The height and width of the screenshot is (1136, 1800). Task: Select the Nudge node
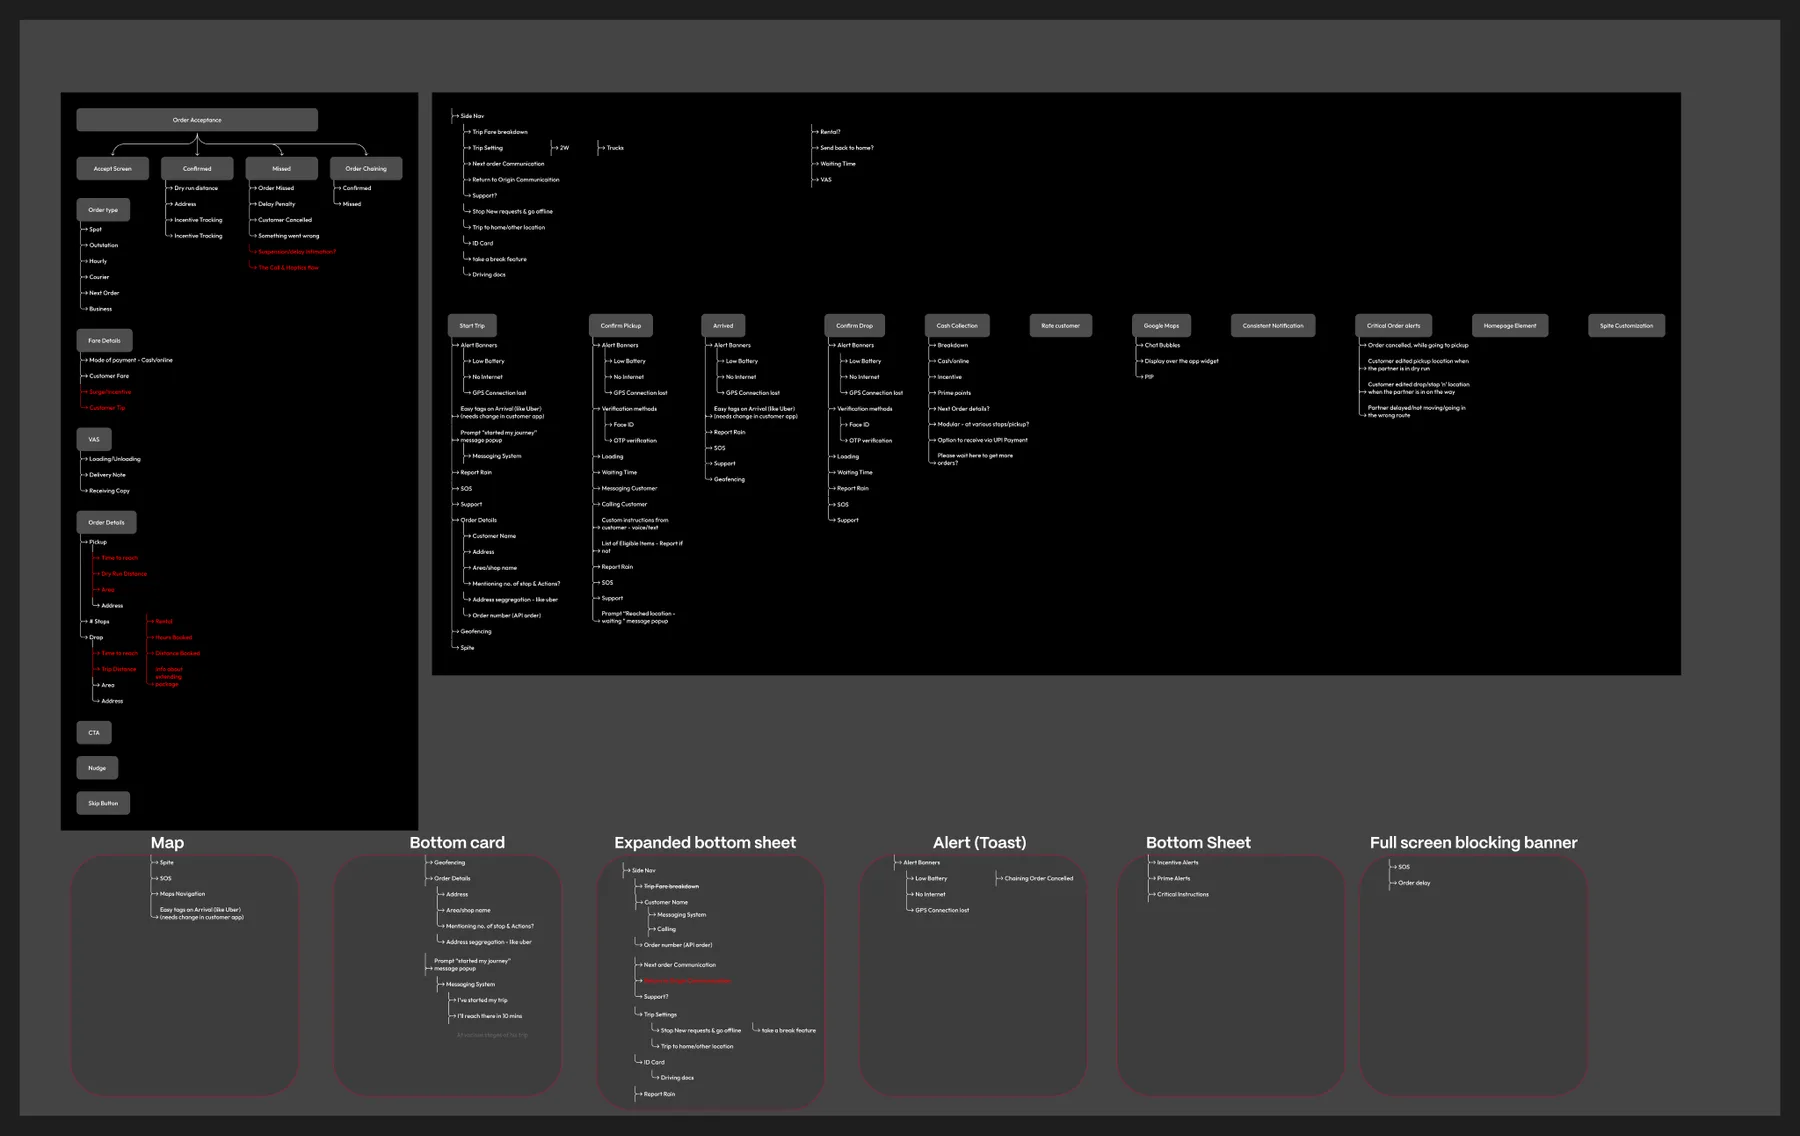coord(97,768)
